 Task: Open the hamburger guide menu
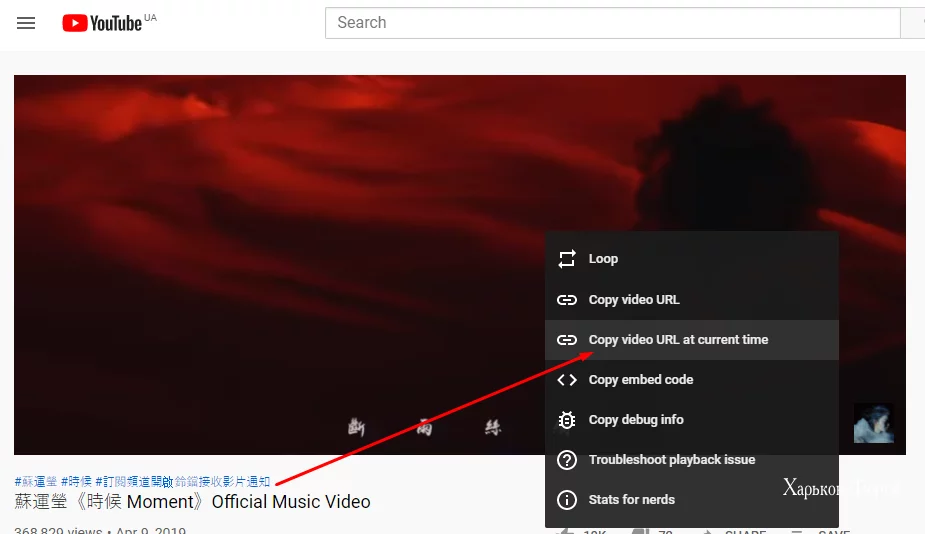click(x=26, y=23)
